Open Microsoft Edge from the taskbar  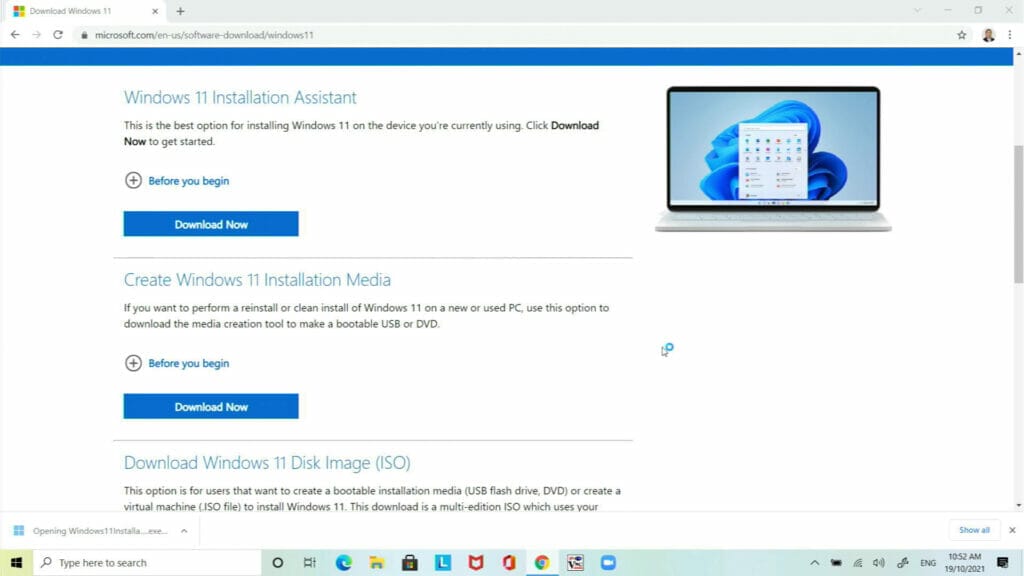[x=344, y=562]
